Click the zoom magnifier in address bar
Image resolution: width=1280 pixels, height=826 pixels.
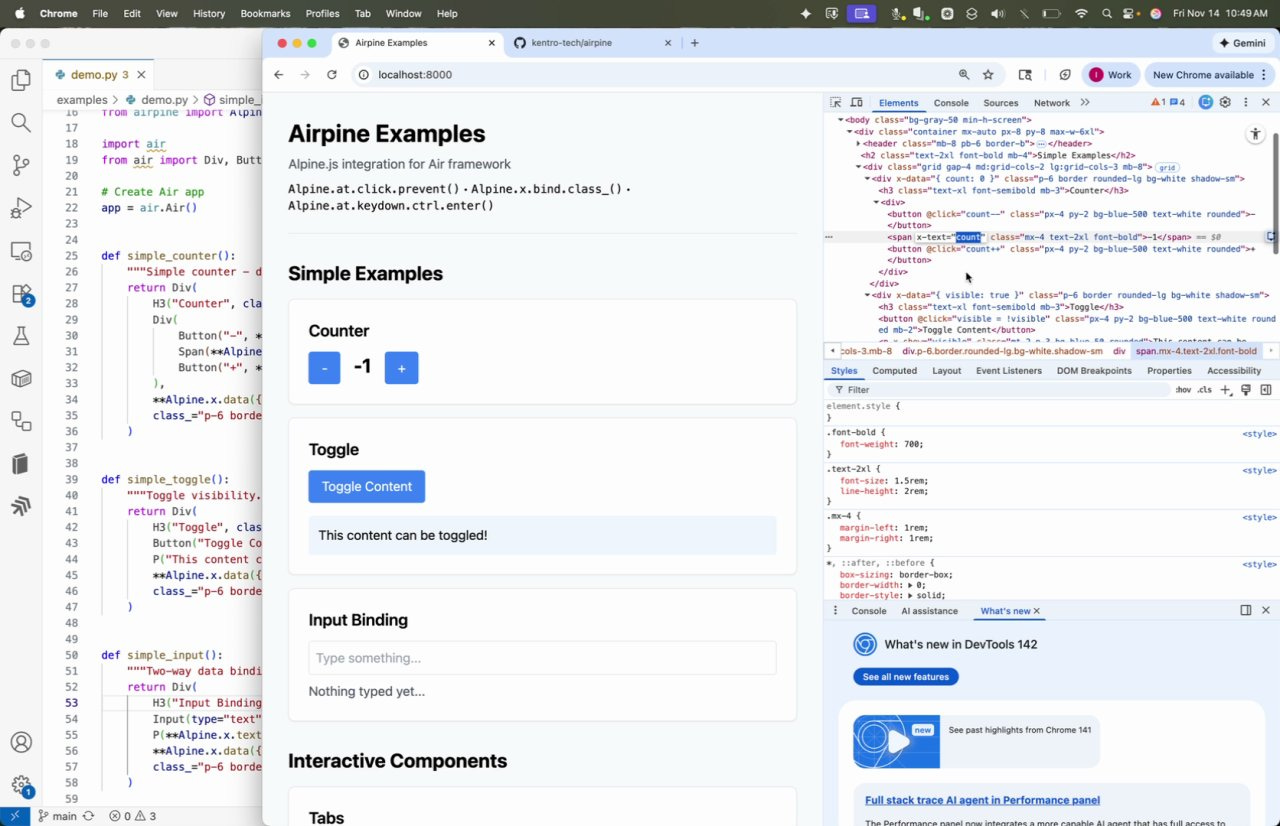(964, 75)
